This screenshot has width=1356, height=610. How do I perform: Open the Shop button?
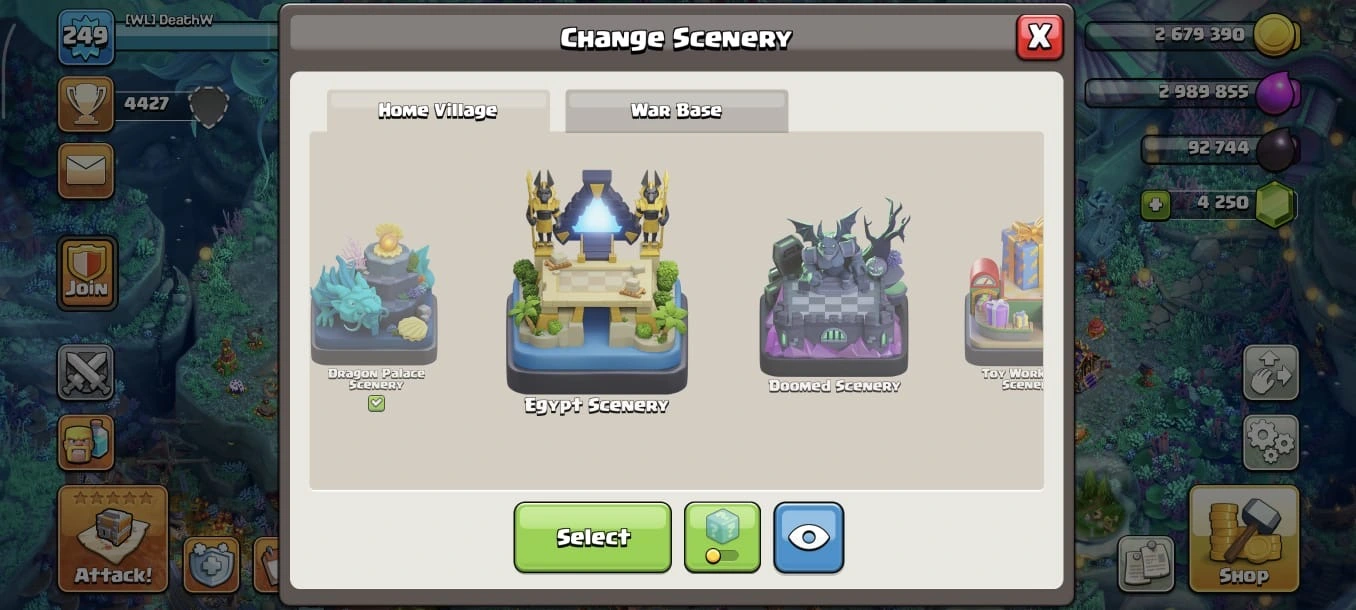click(x=1244, y=538)
